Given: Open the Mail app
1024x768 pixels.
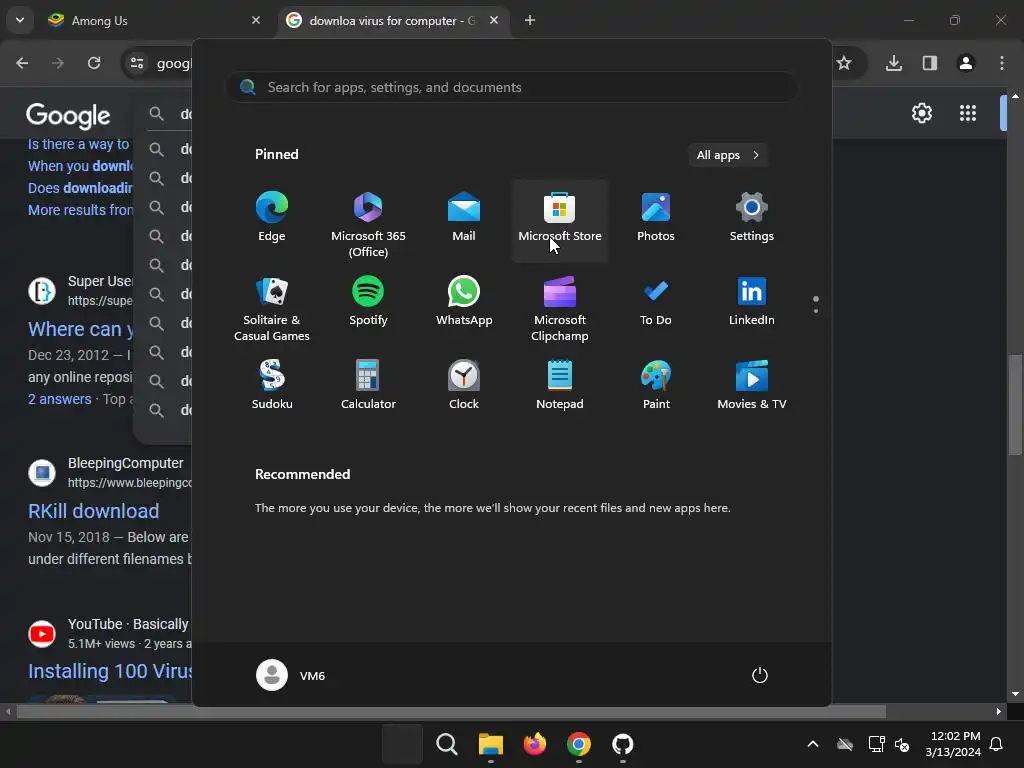Looking at the screenshot, I should click(x=464, y=218).
